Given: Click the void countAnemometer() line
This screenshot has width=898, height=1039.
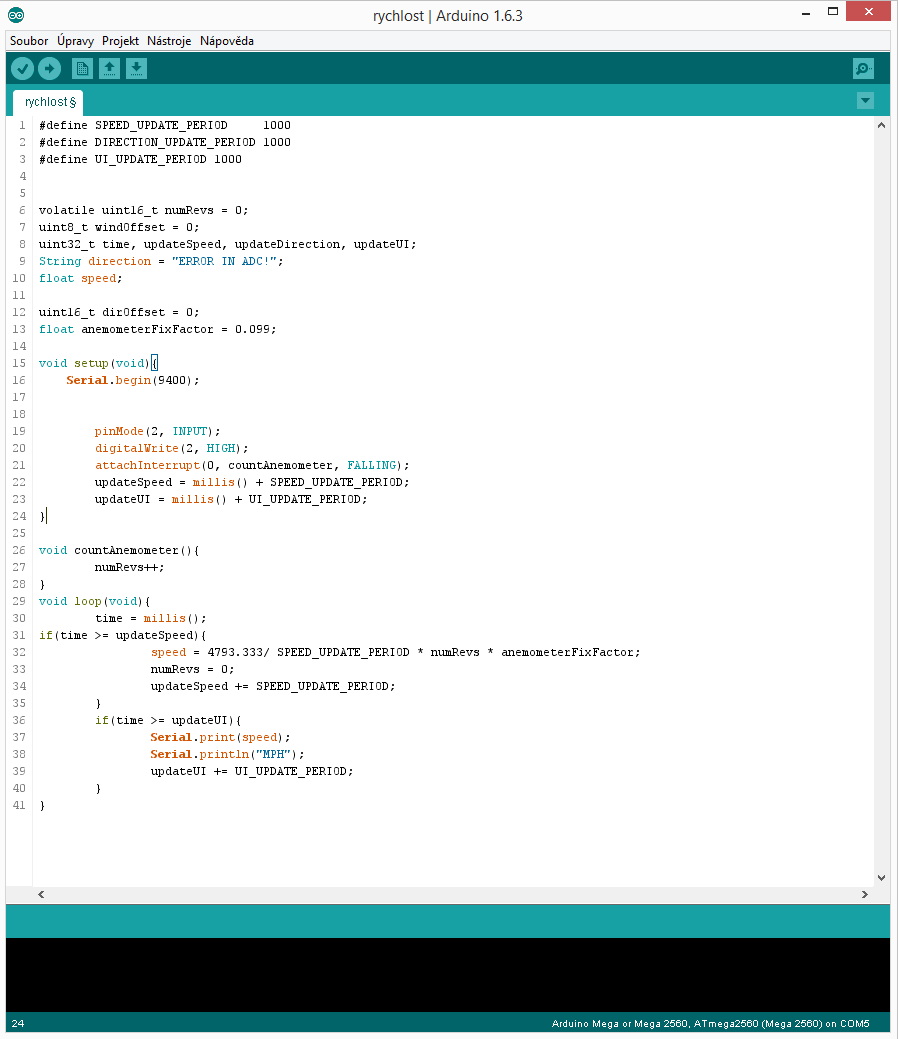Looking at the screenshot, I should point(119,551).
